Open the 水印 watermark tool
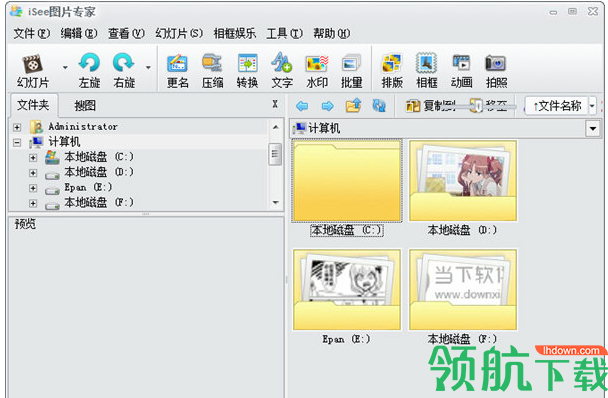The height and width of the screenshot is (398, 608). click(x=317, y=71)
